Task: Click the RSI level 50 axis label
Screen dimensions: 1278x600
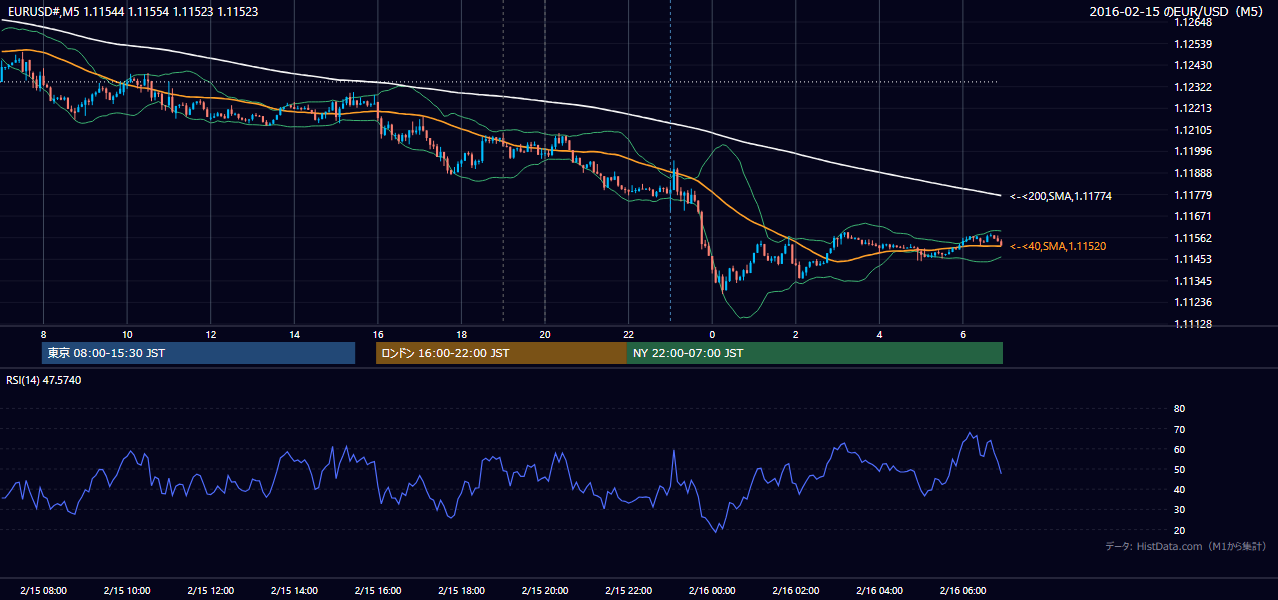Action: [1179, 469]
